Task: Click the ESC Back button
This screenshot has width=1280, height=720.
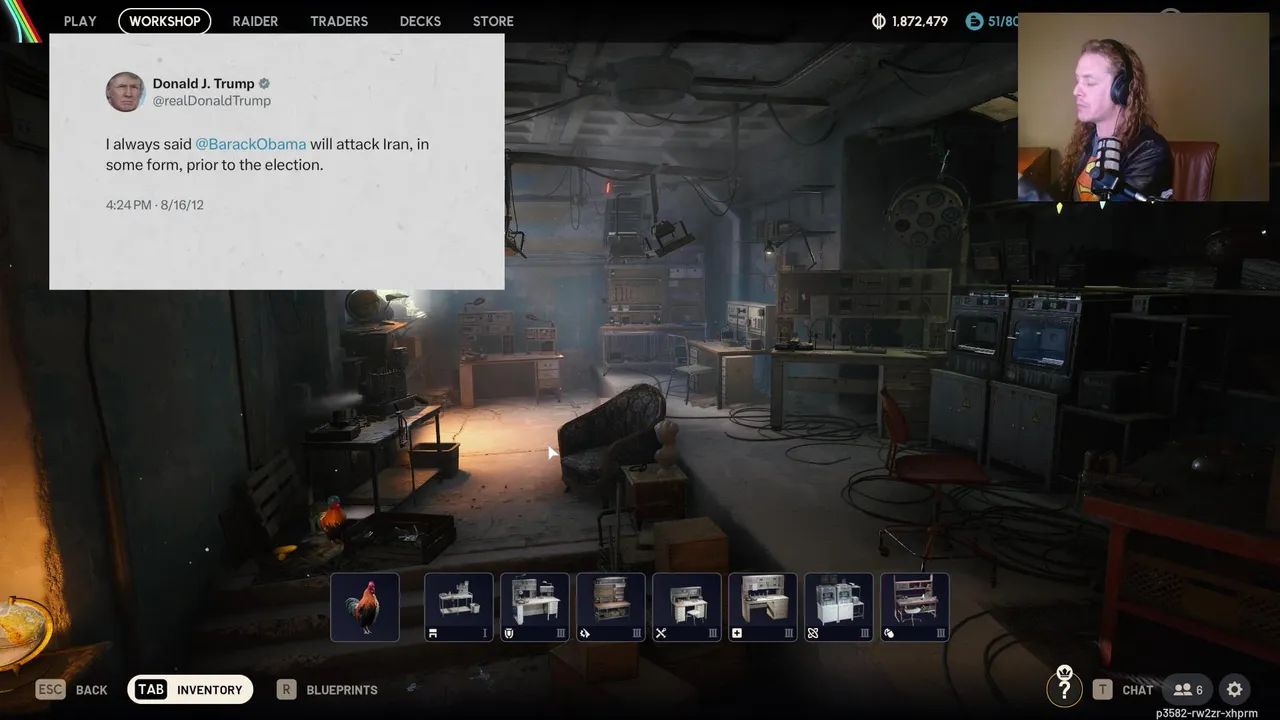Action: click(x=72, y=689)
